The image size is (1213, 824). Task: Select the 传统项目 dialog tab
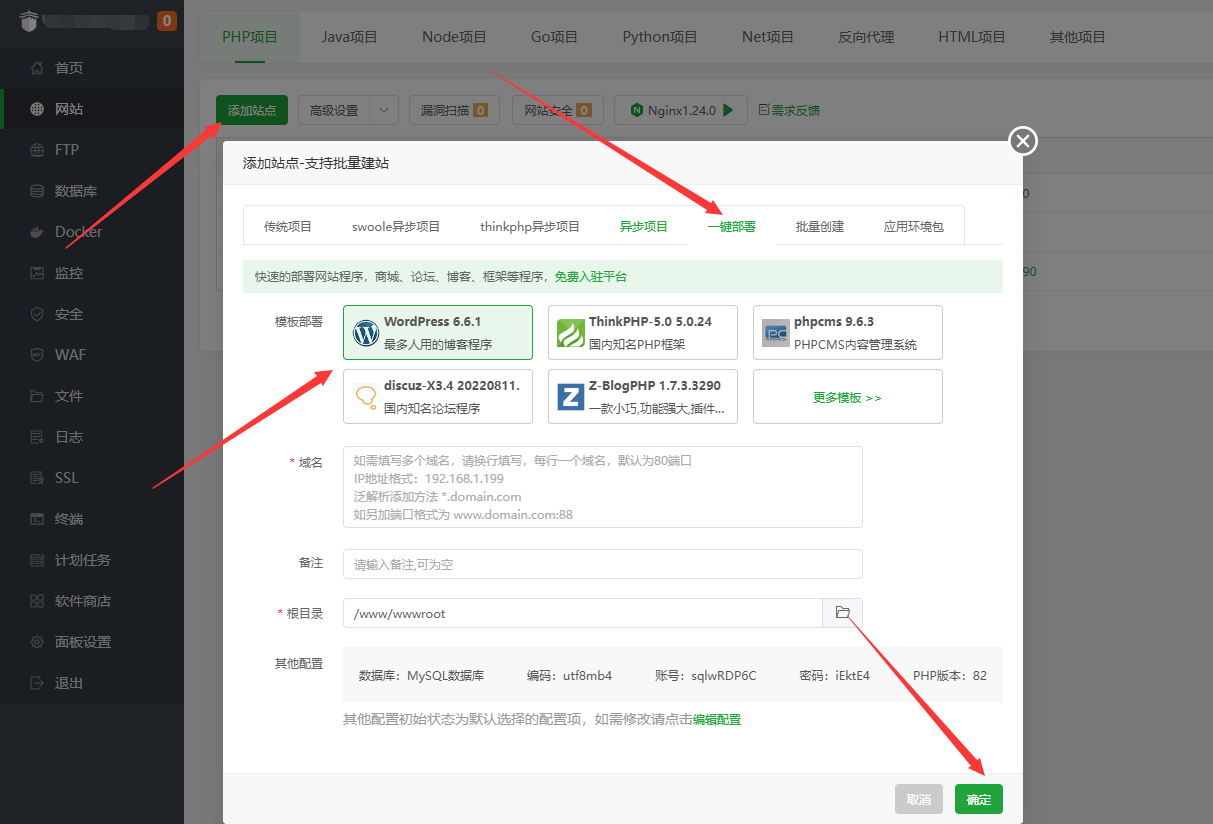click(288, 226)
